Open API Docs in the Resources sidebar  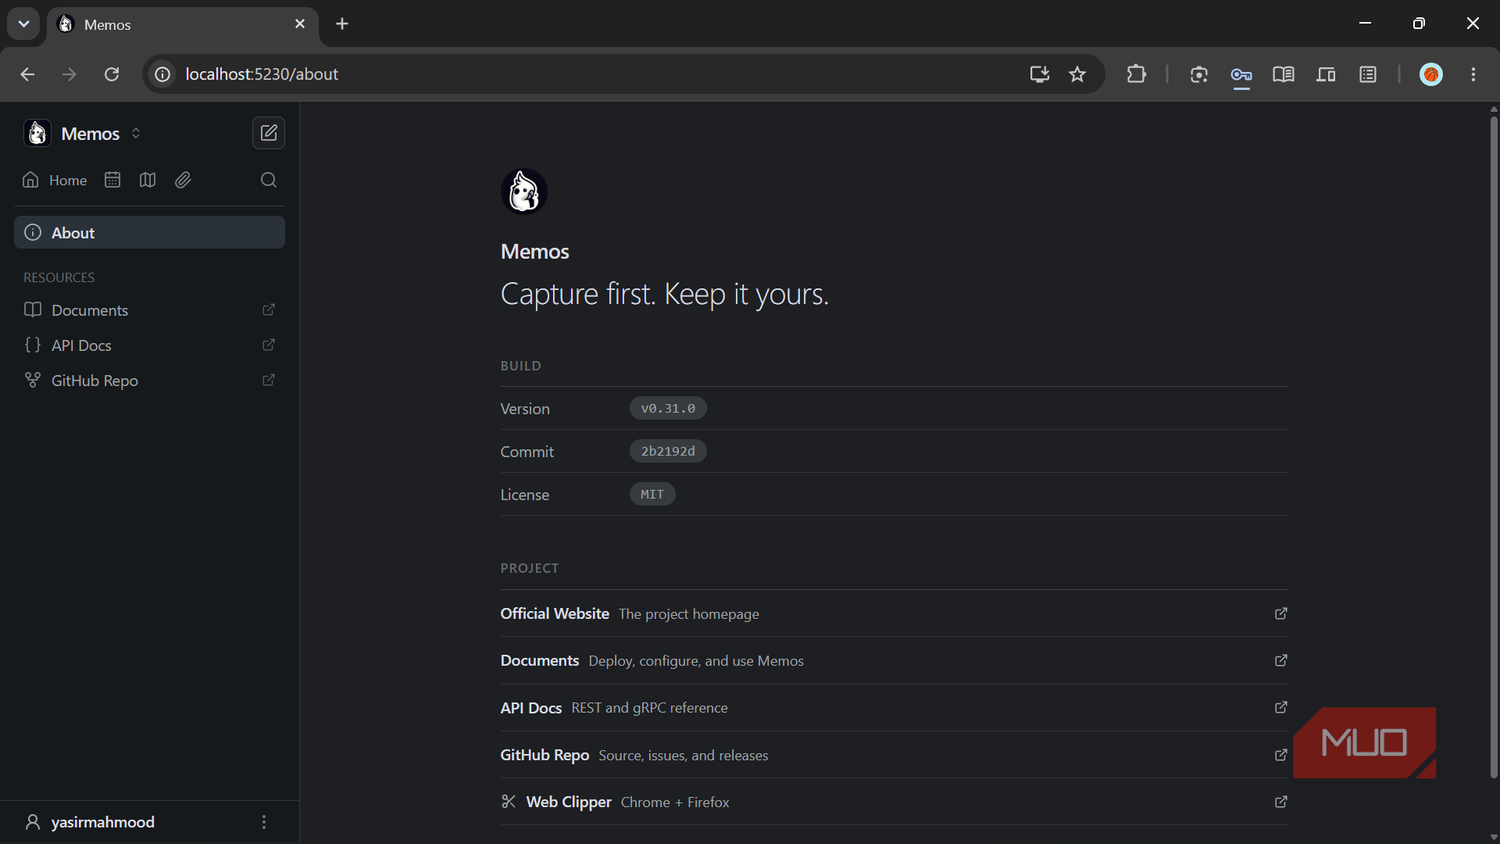(x=150, y=345)
